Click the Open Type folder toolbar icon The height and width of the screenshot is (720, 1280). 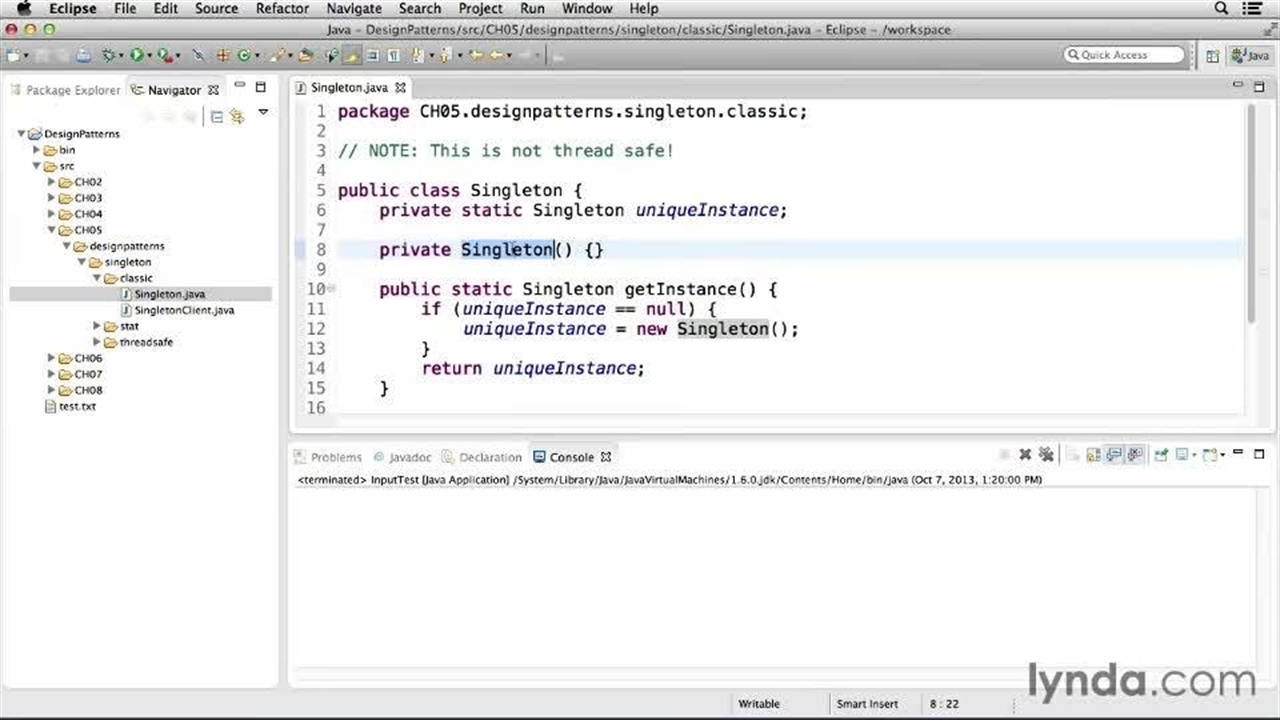[x=305, y=56]
